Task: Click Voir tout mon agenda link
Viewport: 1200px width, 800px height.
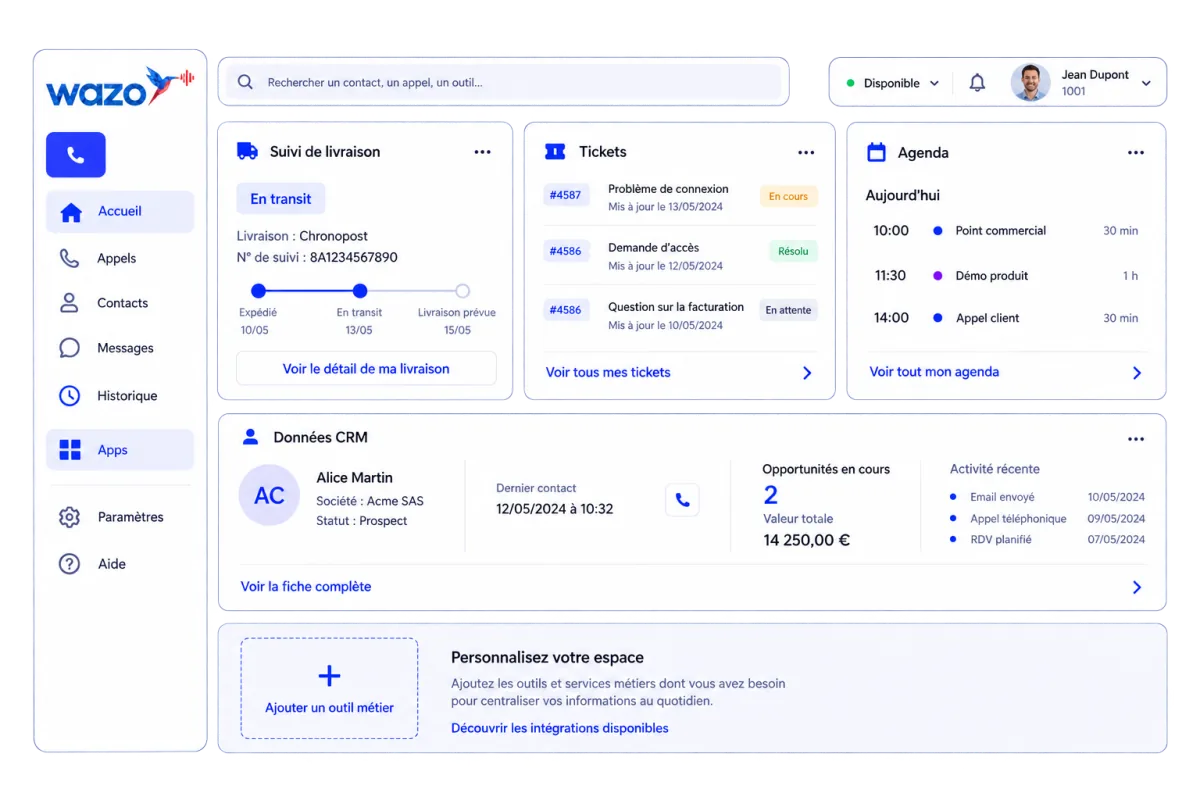Action: [x=934, y=372]
